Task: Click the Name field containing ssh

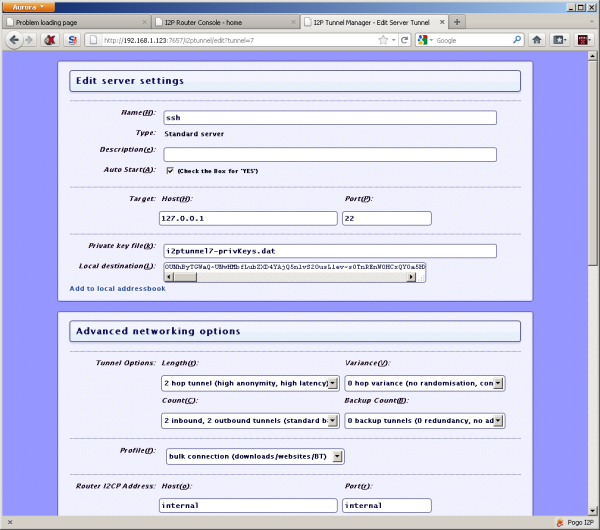Action: pyautogui.click(x=330, y=117)
